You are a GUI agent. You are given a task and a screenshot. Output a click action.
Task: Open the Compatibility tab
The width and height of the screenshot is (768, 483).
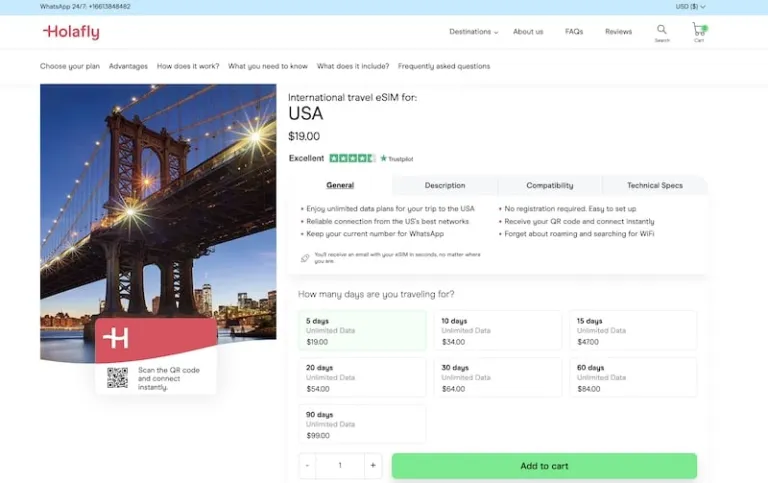[x=550, y=185]
